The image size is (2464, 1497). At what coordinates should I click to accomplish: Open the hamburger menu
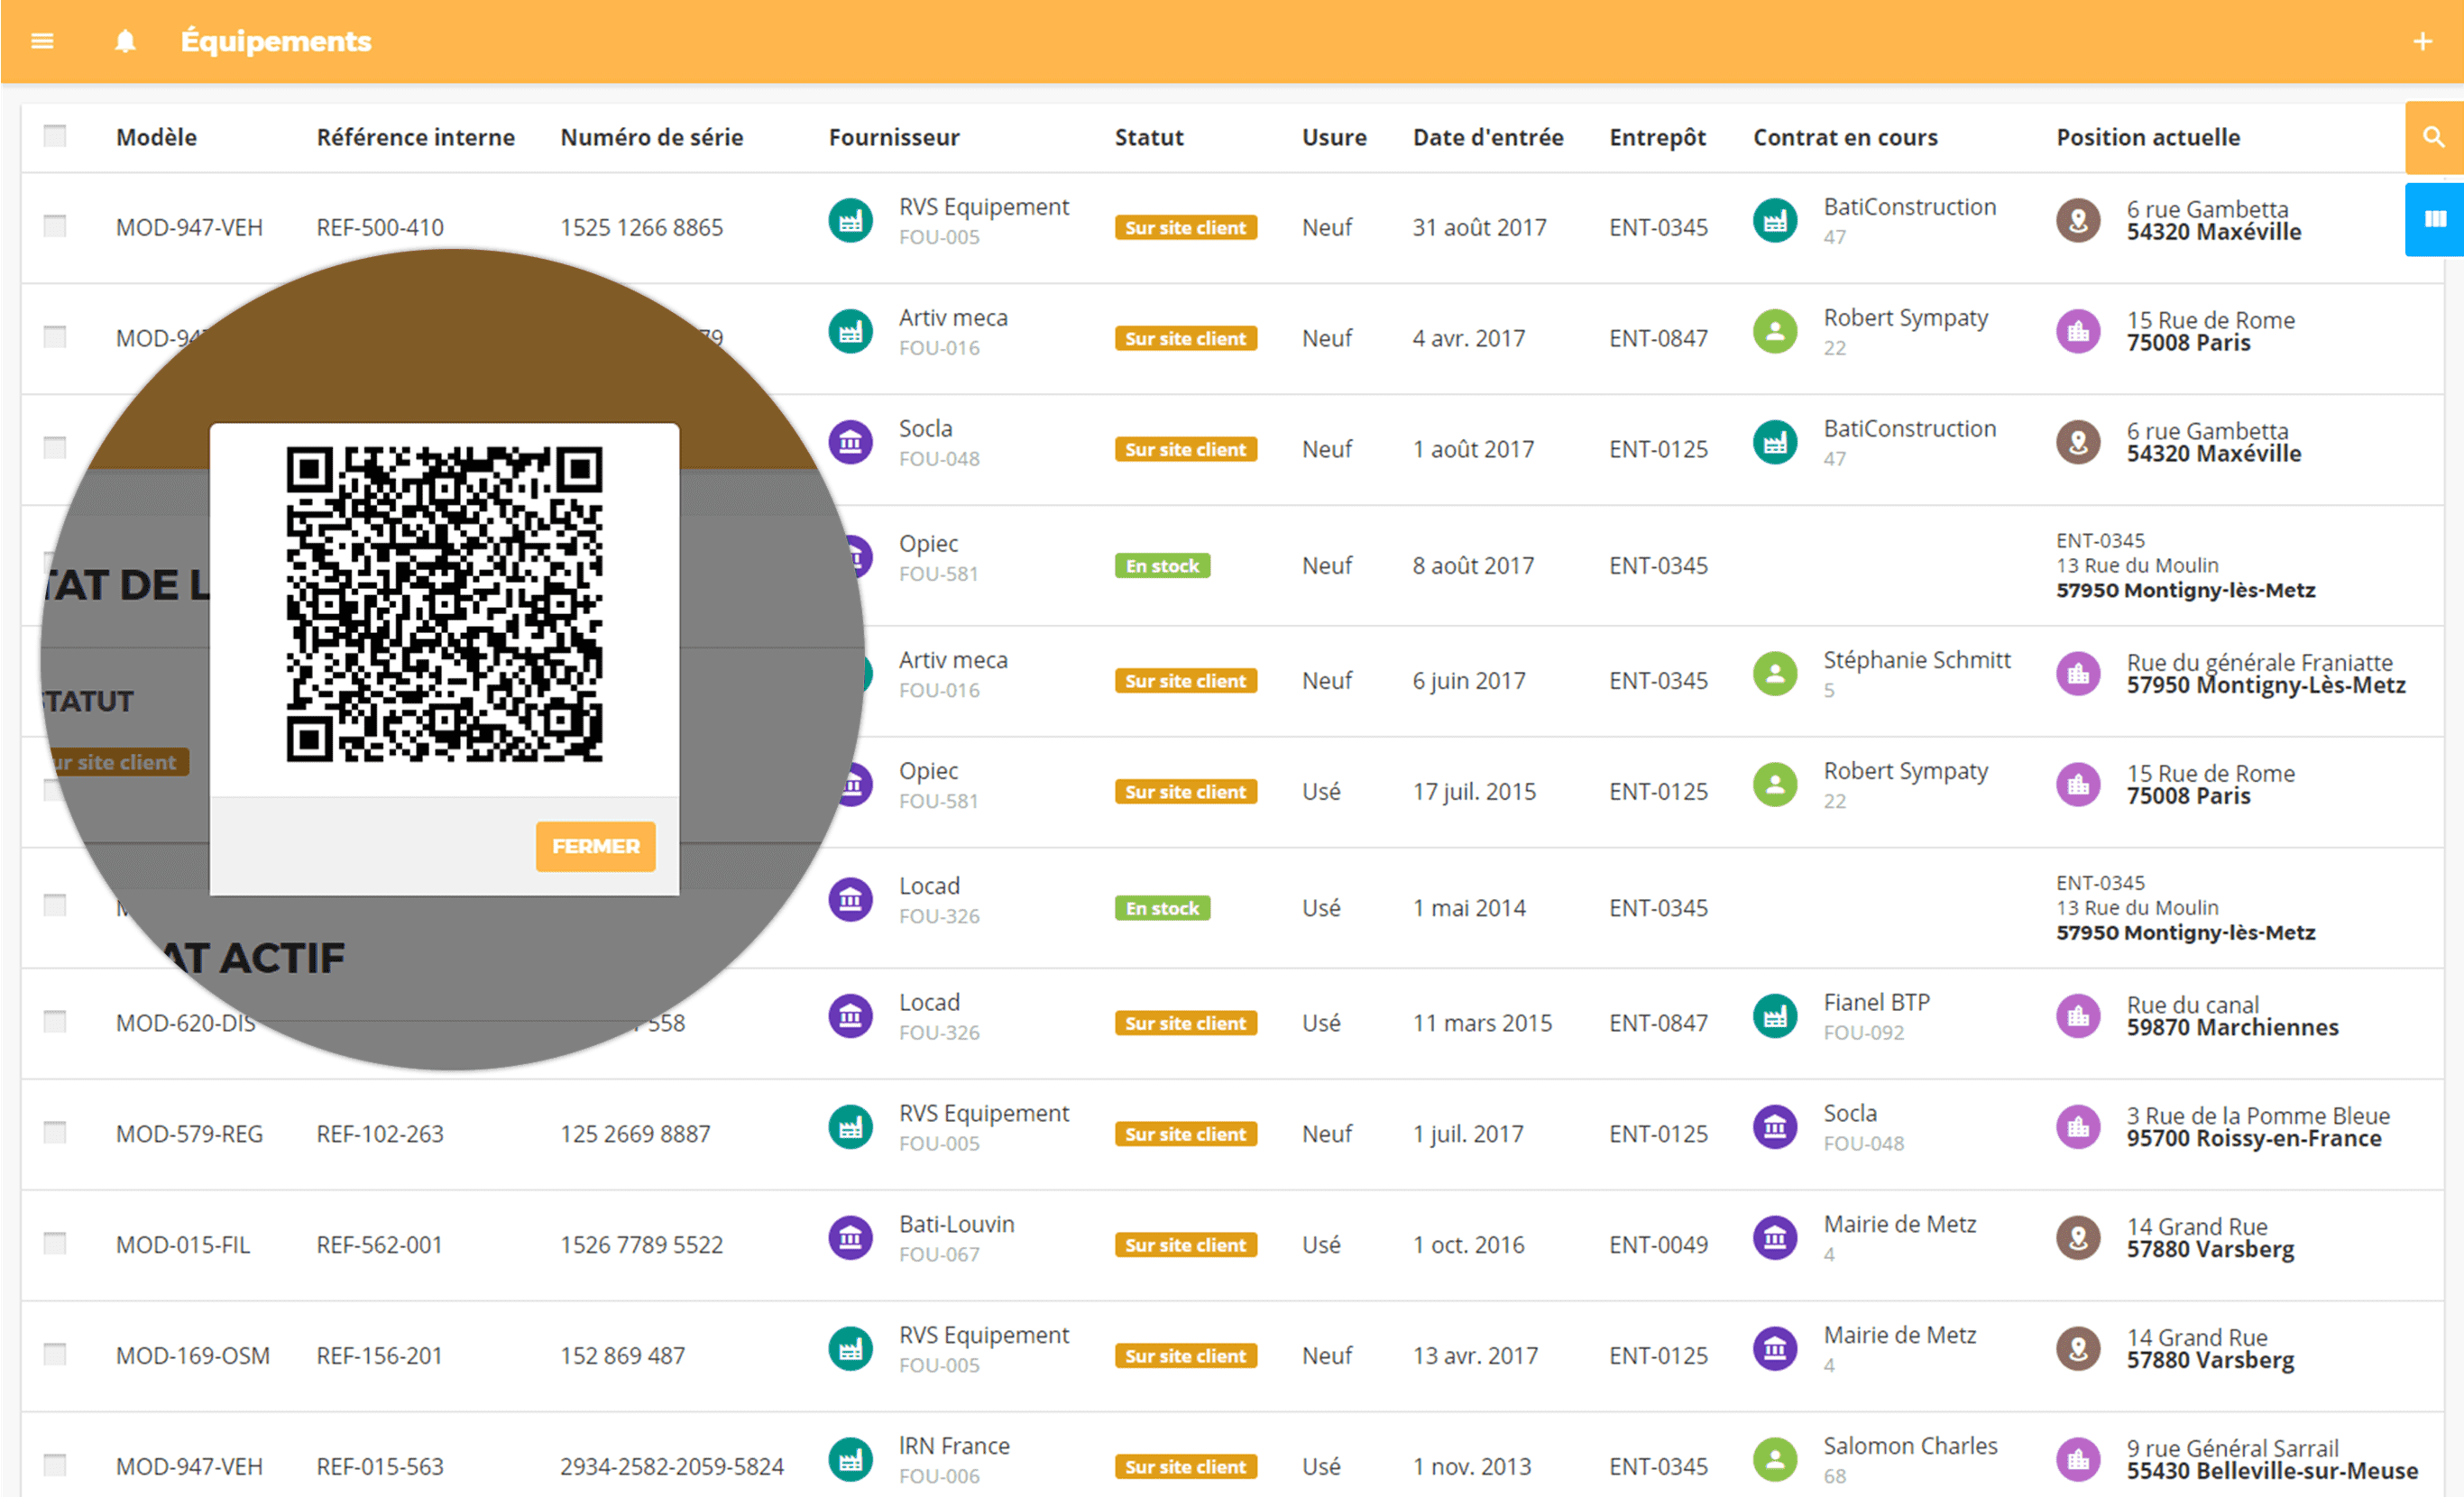point(42,41)
